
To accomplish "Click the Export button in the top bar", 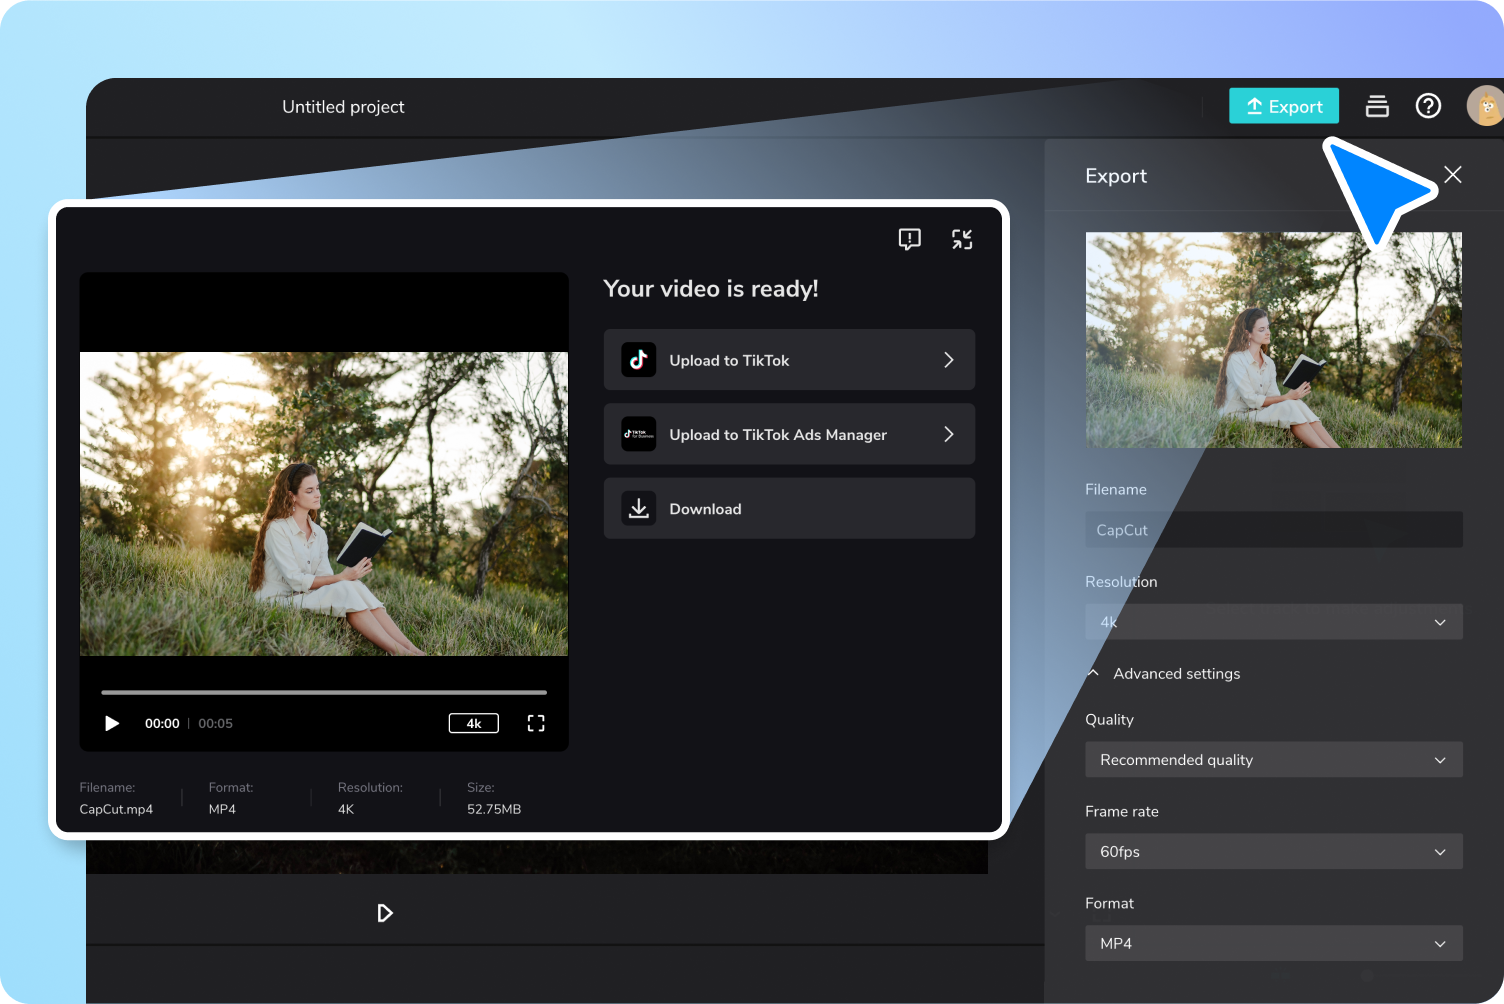I will pos(1284,106).
